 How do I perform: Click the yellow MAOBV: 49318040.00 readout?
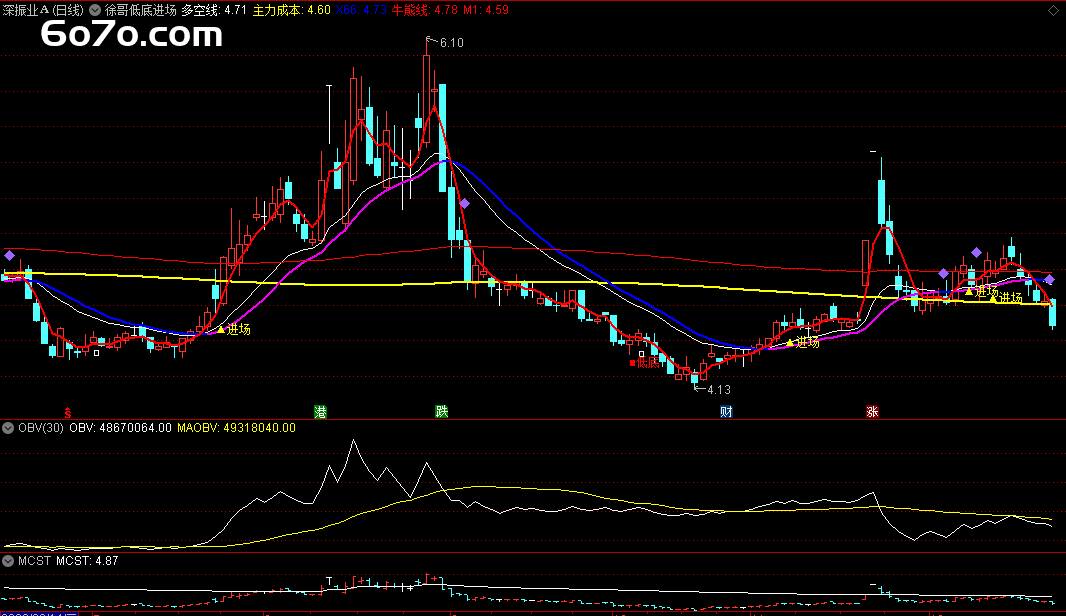pyautogui.click(x=237, y=428)
